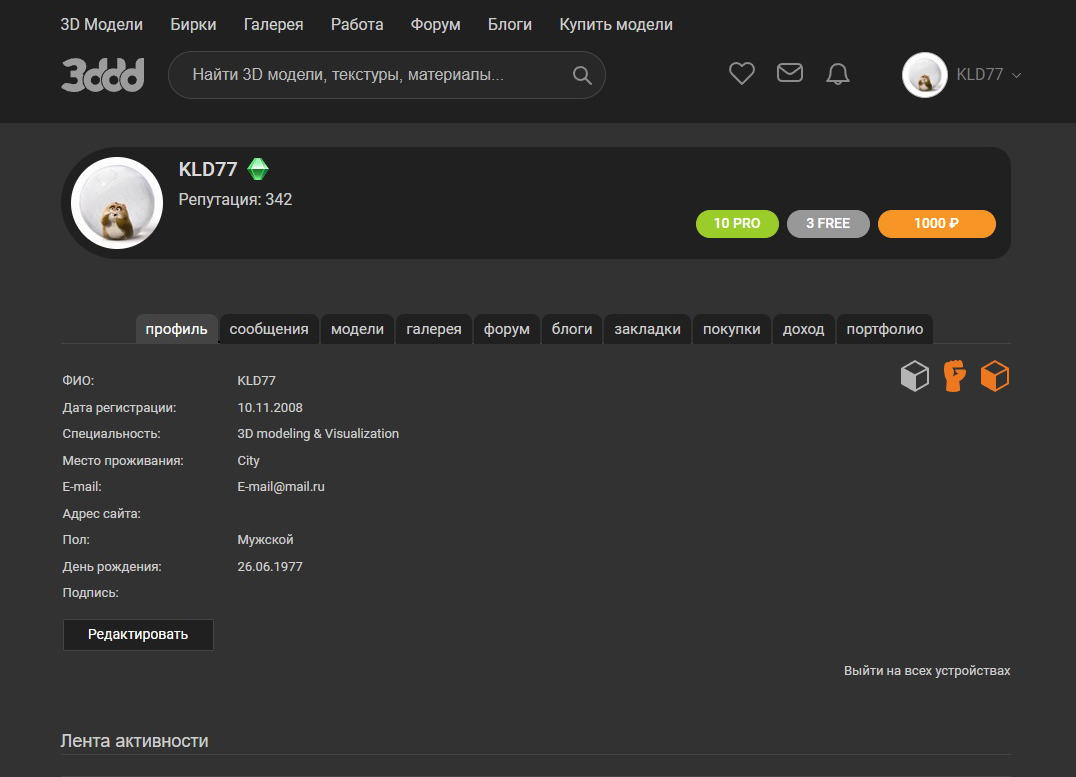
Task: Click the large hamster profile avatar
Action: point(117,203)
